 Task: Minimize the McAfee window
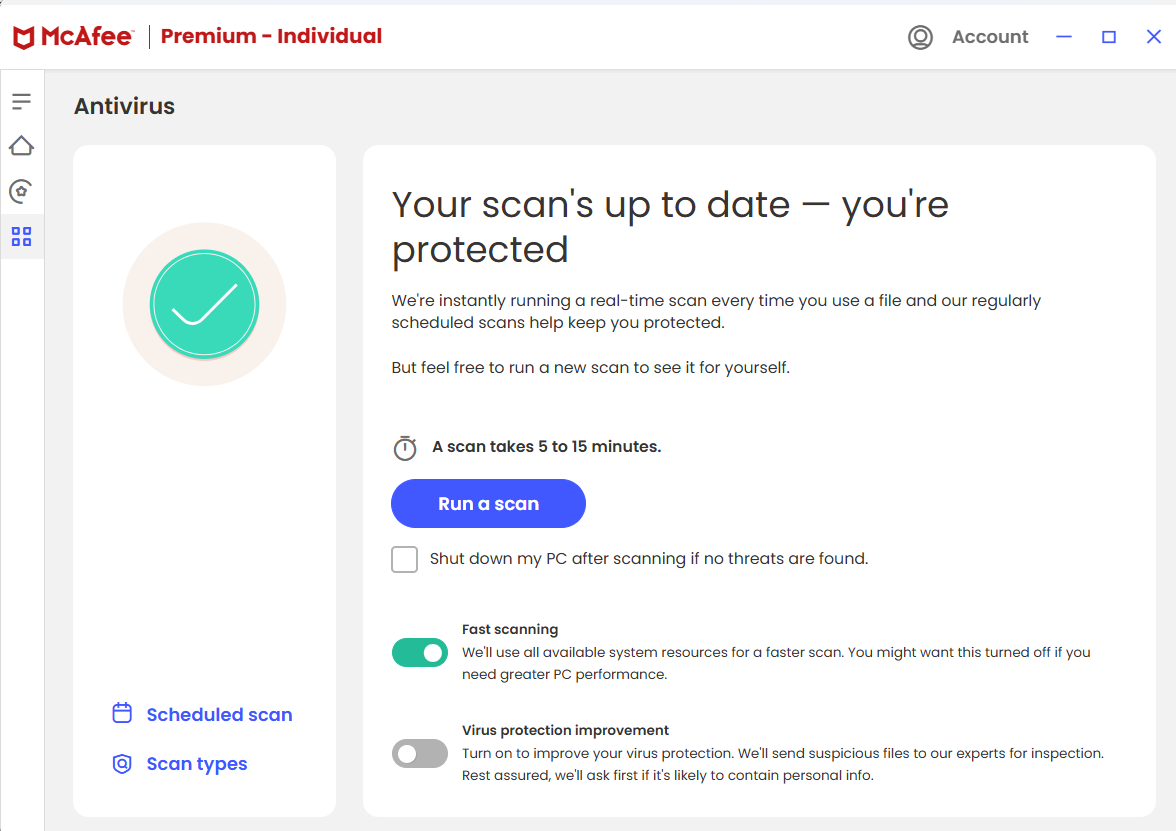click(x=1064, y=37)
